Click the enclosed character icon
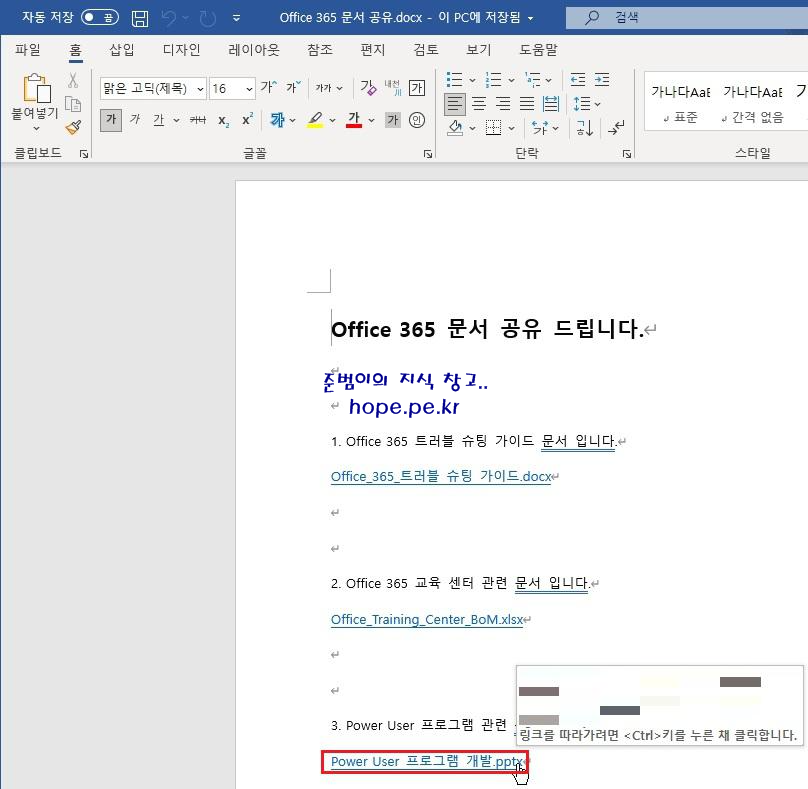The width and height of the screenshot is (808, 789). tap(417, 120)
